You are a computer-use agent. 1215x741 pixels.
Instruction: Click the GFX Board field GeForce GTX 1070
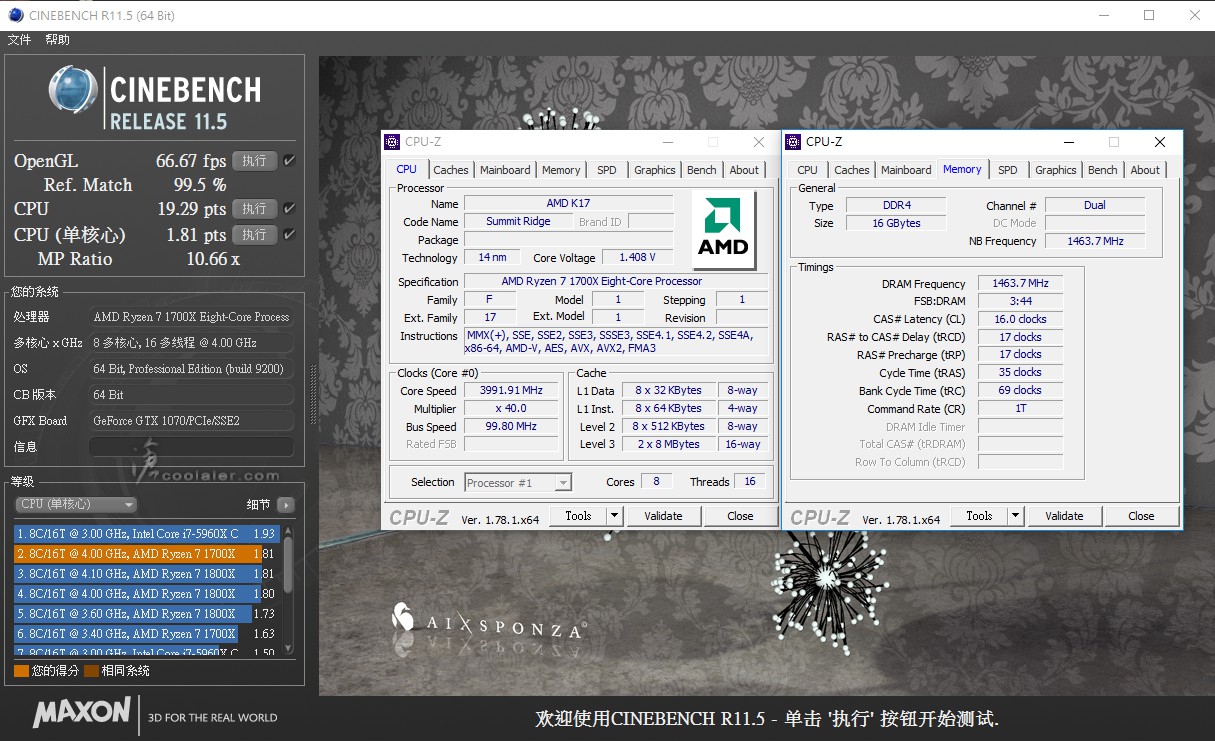point(192,421)
